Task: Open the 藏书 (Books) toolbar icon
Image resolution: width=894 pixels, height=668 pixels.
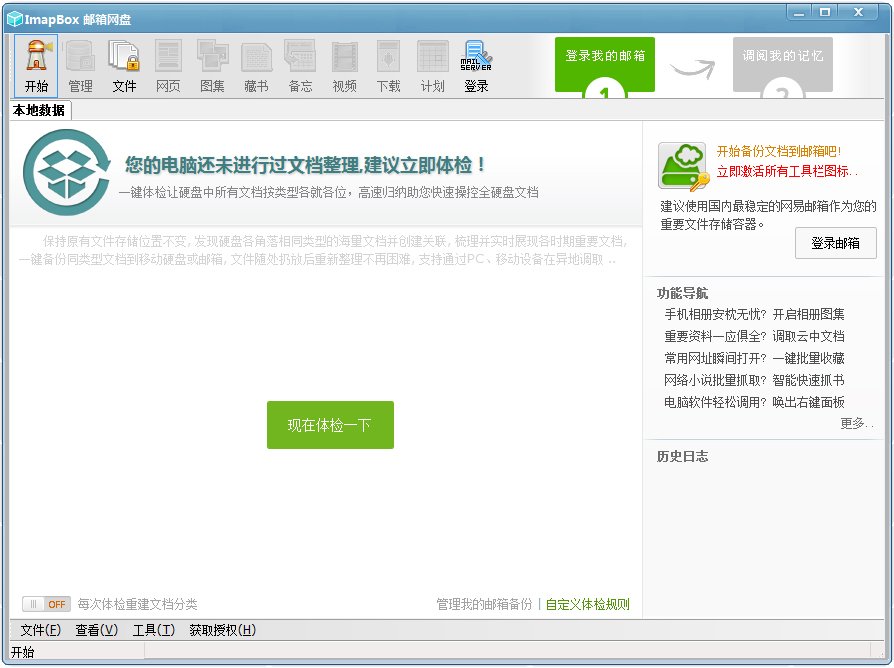Action: coord(256,66)
